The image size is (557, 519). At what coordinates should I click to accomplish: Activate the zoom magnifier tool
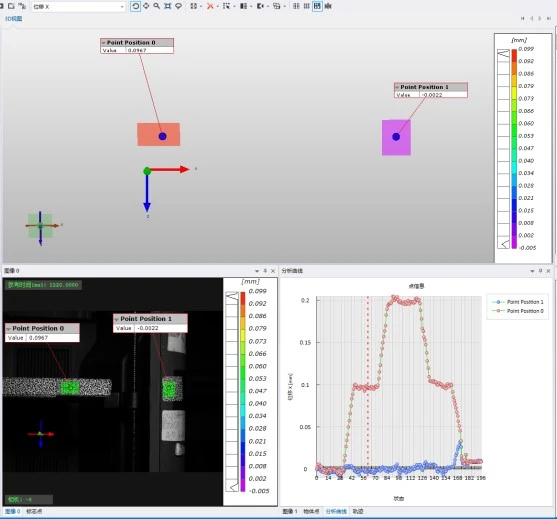tap(157, 6)
